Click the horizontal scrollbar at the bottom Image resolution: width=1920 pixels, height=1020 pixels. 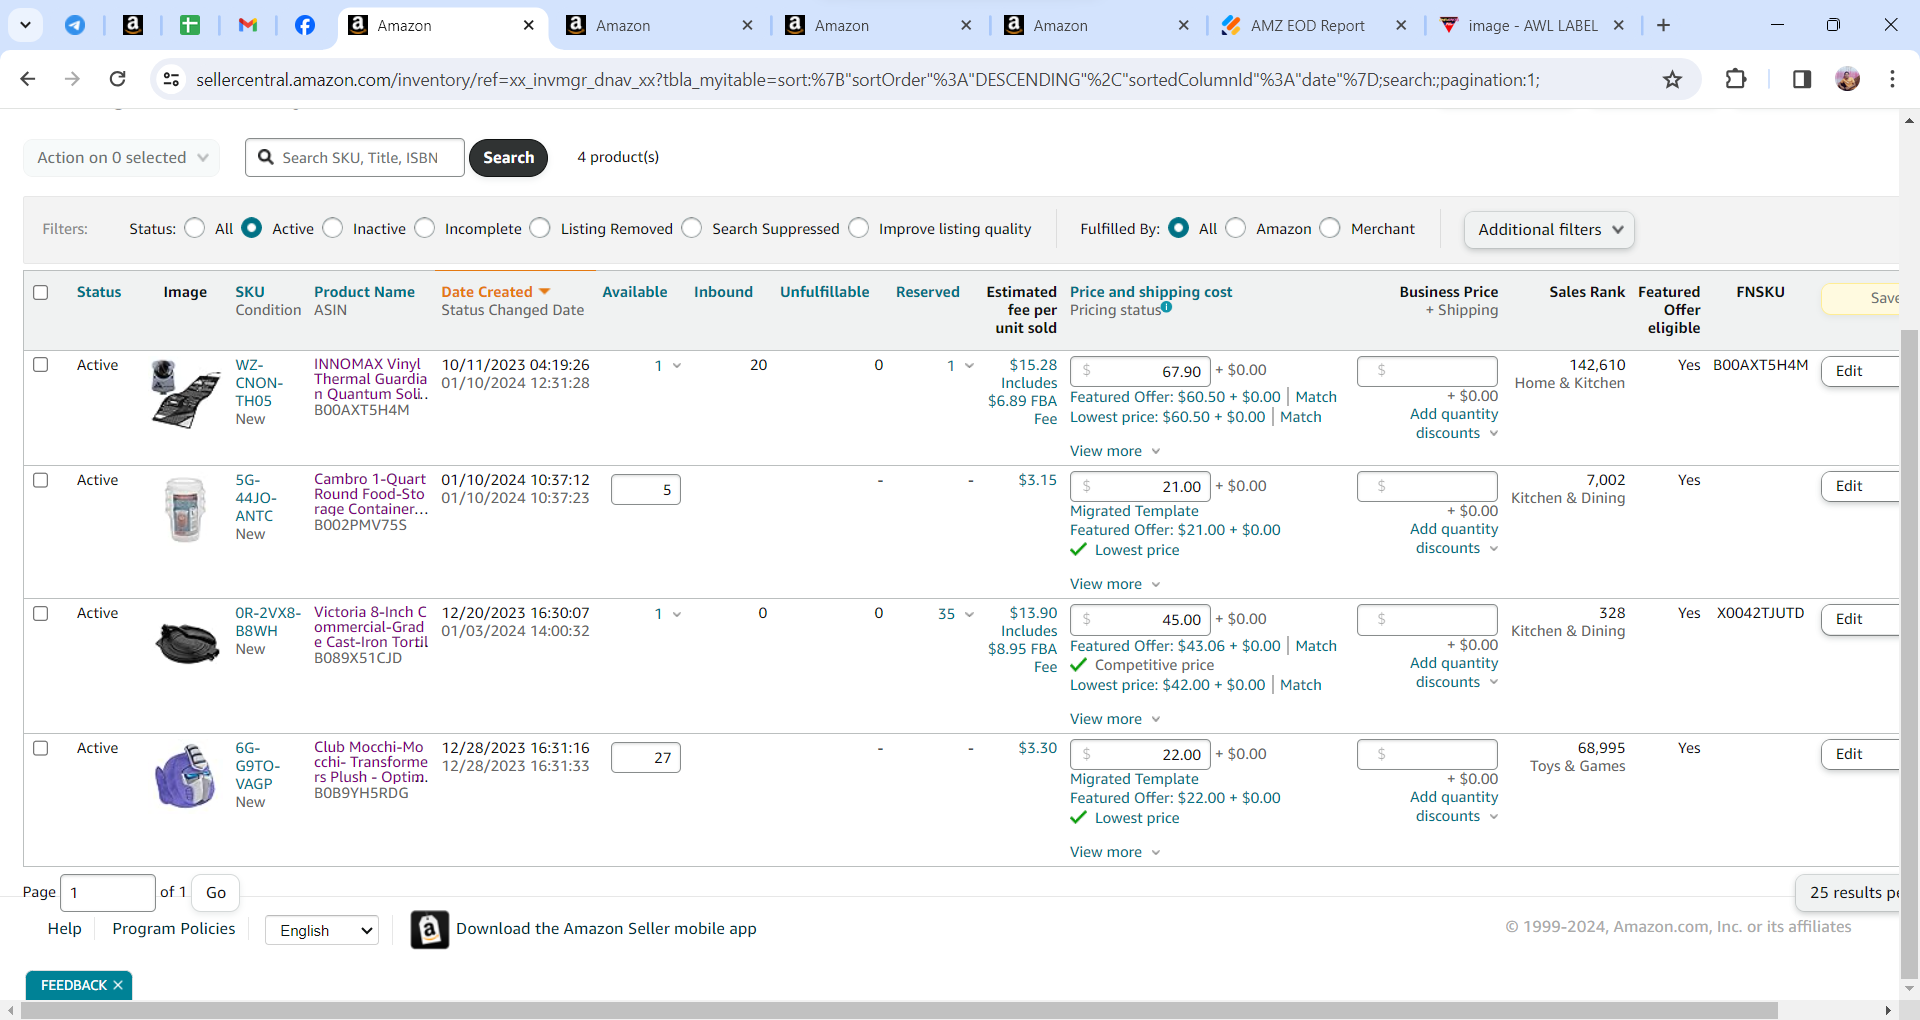[900, 1011]
